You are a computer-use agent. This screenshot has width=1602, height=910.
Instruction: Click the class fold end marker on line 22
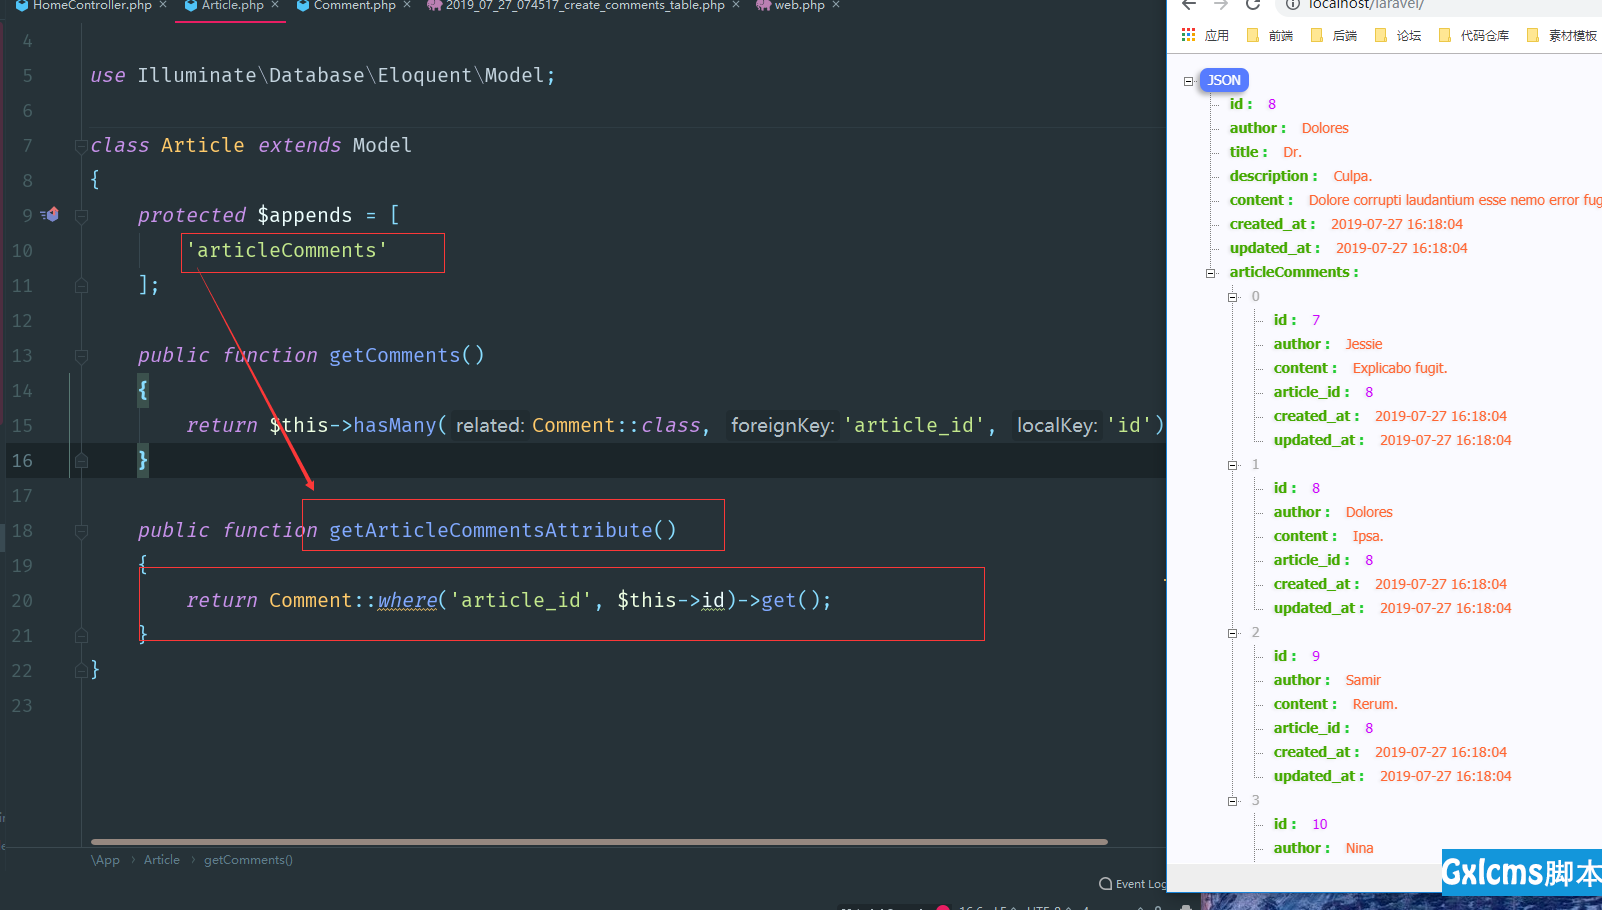pos(81,671)
